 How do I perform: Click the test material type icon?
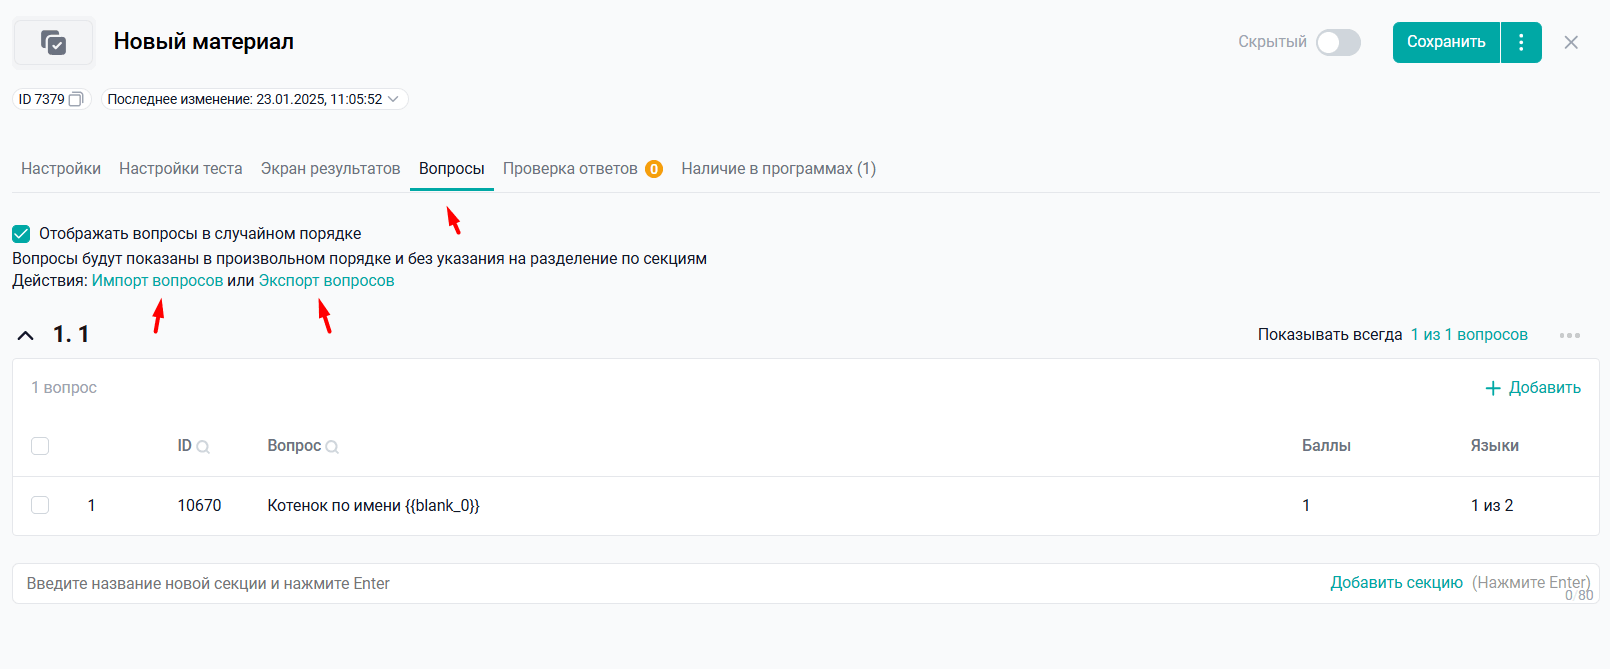pos(53,43)
